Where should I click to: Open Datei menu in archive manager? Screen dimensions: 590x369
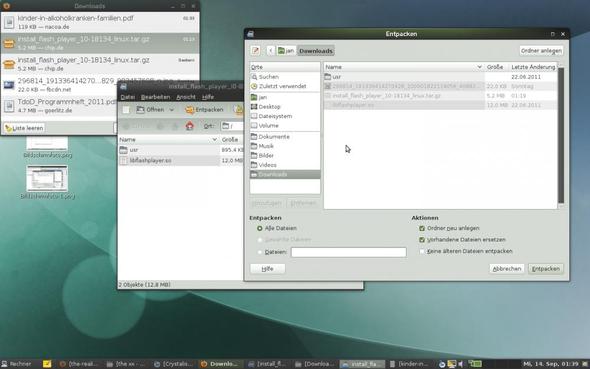click(128, 97)
